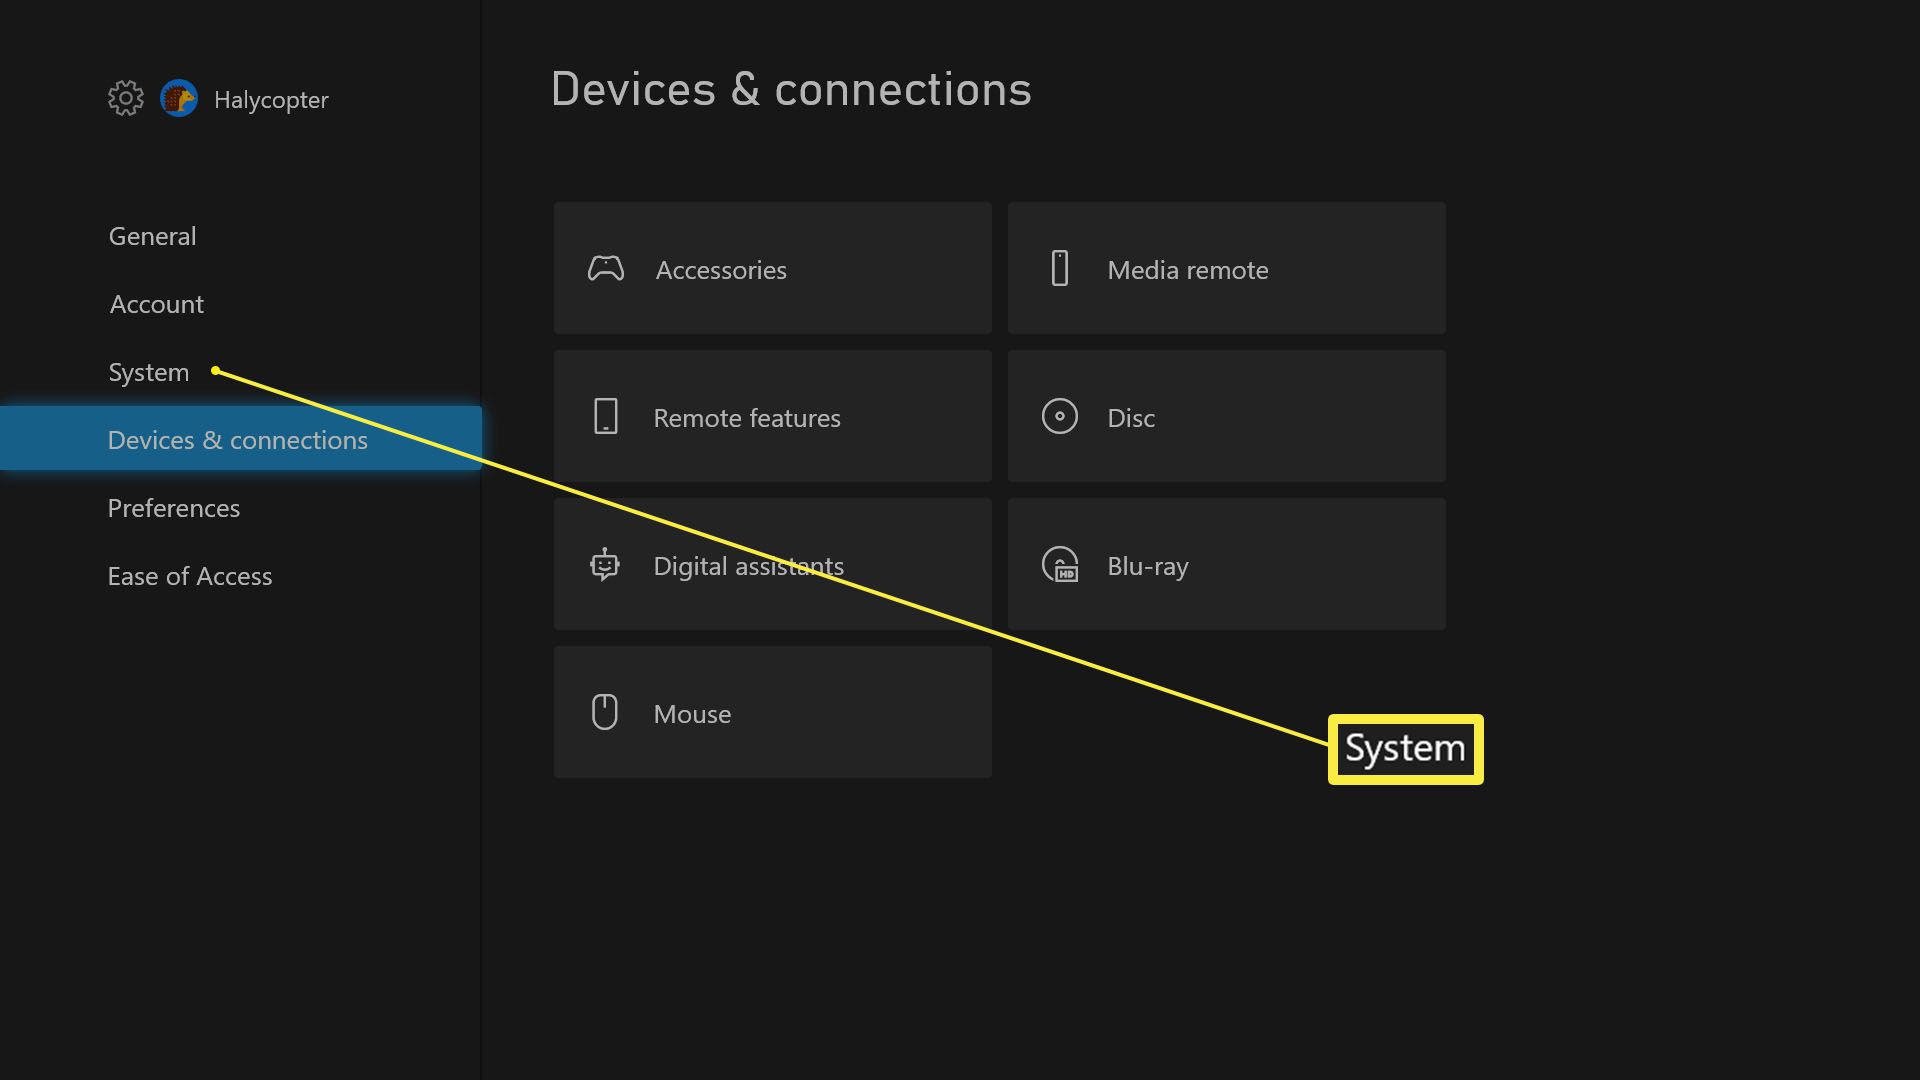Viewport: 1920px width, 1080px height.
Task: Select System from sidebar
Action: click(148, 371)
